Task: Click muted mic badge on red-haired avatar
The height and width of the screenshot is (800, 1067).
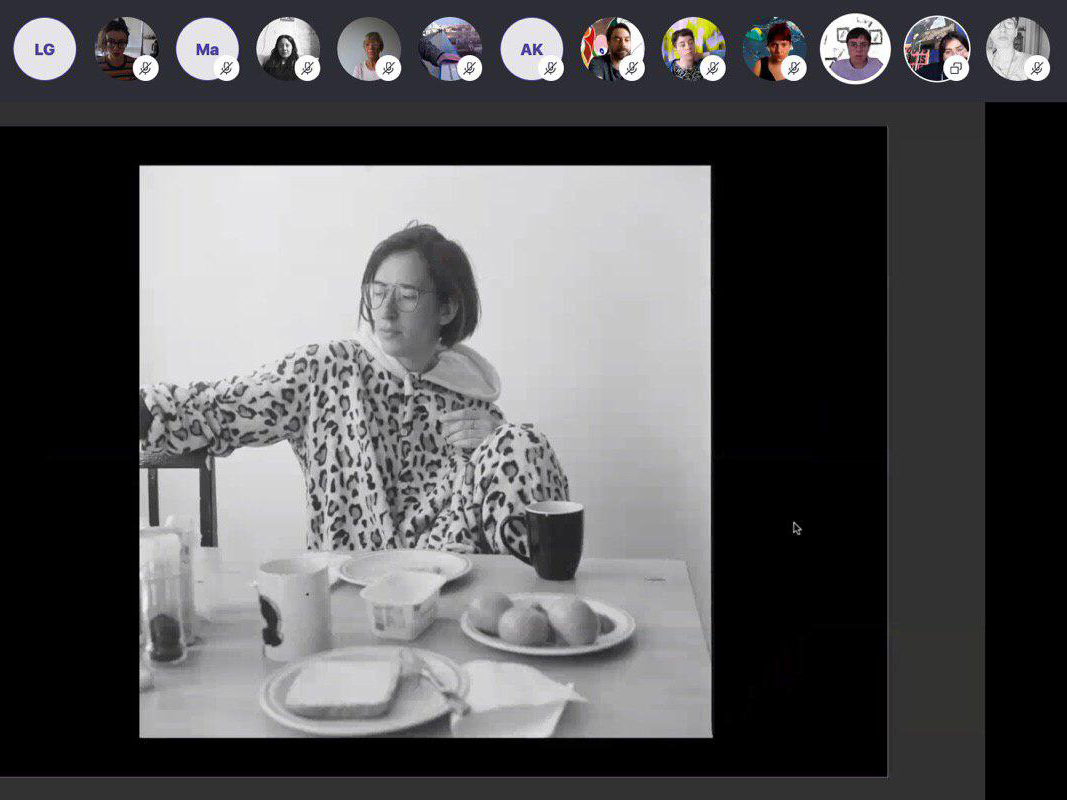Action: point(794,68)
